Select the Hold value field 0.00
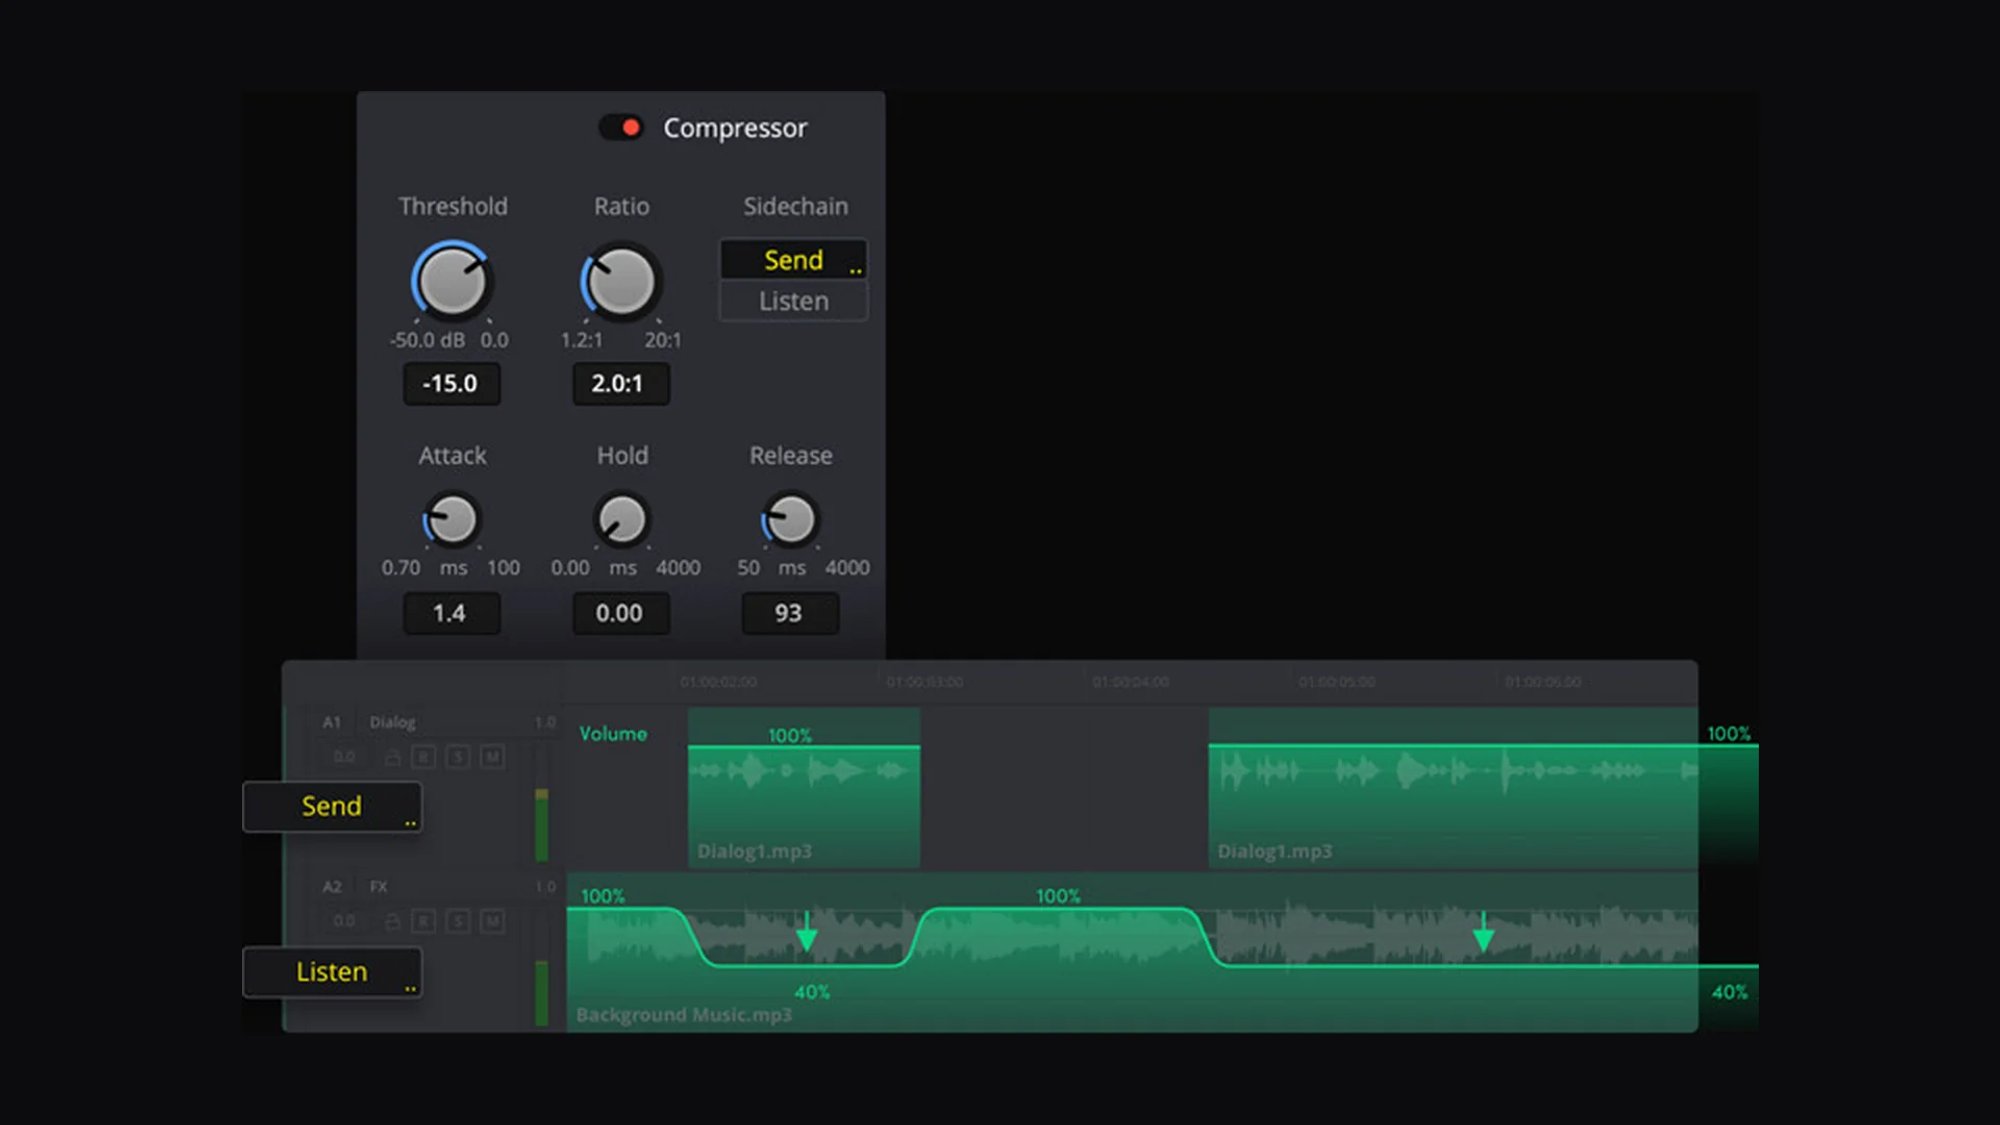This screenshot has width=2000, height=1125. click(x=620, y=613)
